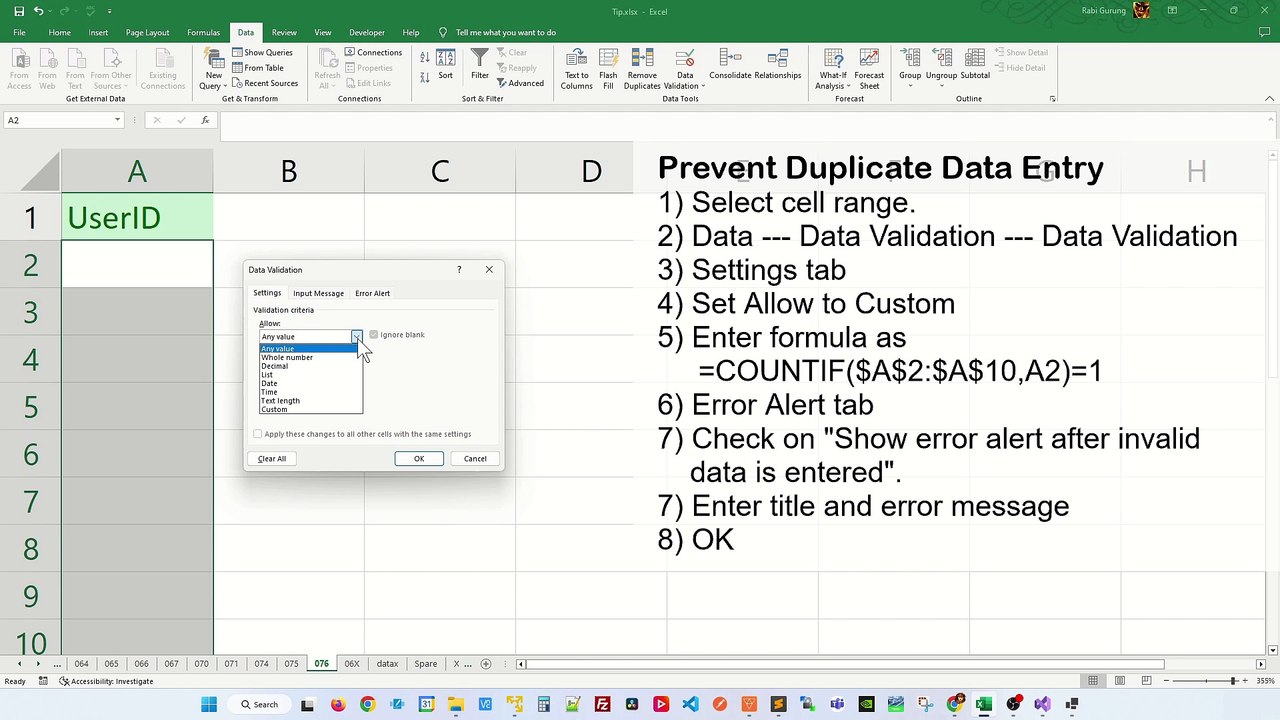This screenshot has width=1280, height=720.
Task: Undo the last action in the title bar
Action: point(40,11)
